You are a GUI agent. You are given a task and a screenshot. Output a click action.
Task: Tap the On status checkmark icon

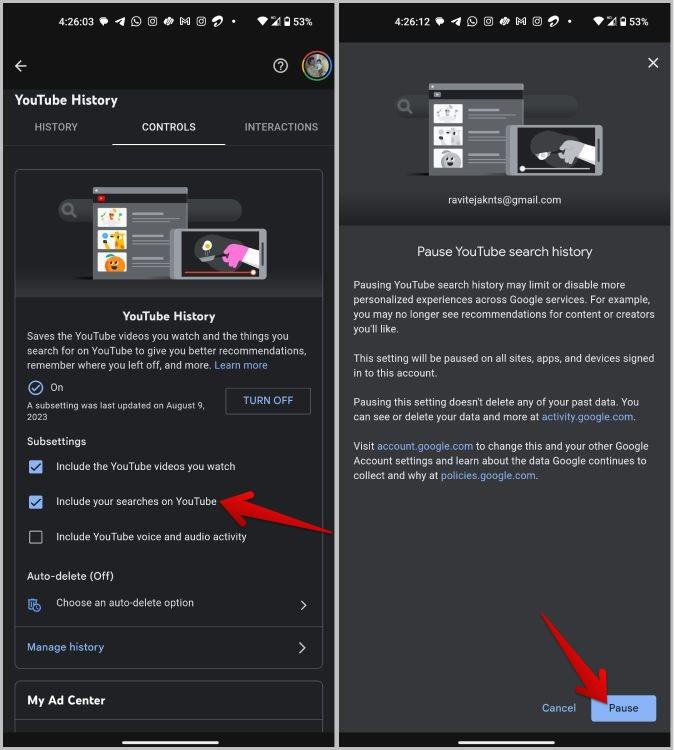click(35, 387)
